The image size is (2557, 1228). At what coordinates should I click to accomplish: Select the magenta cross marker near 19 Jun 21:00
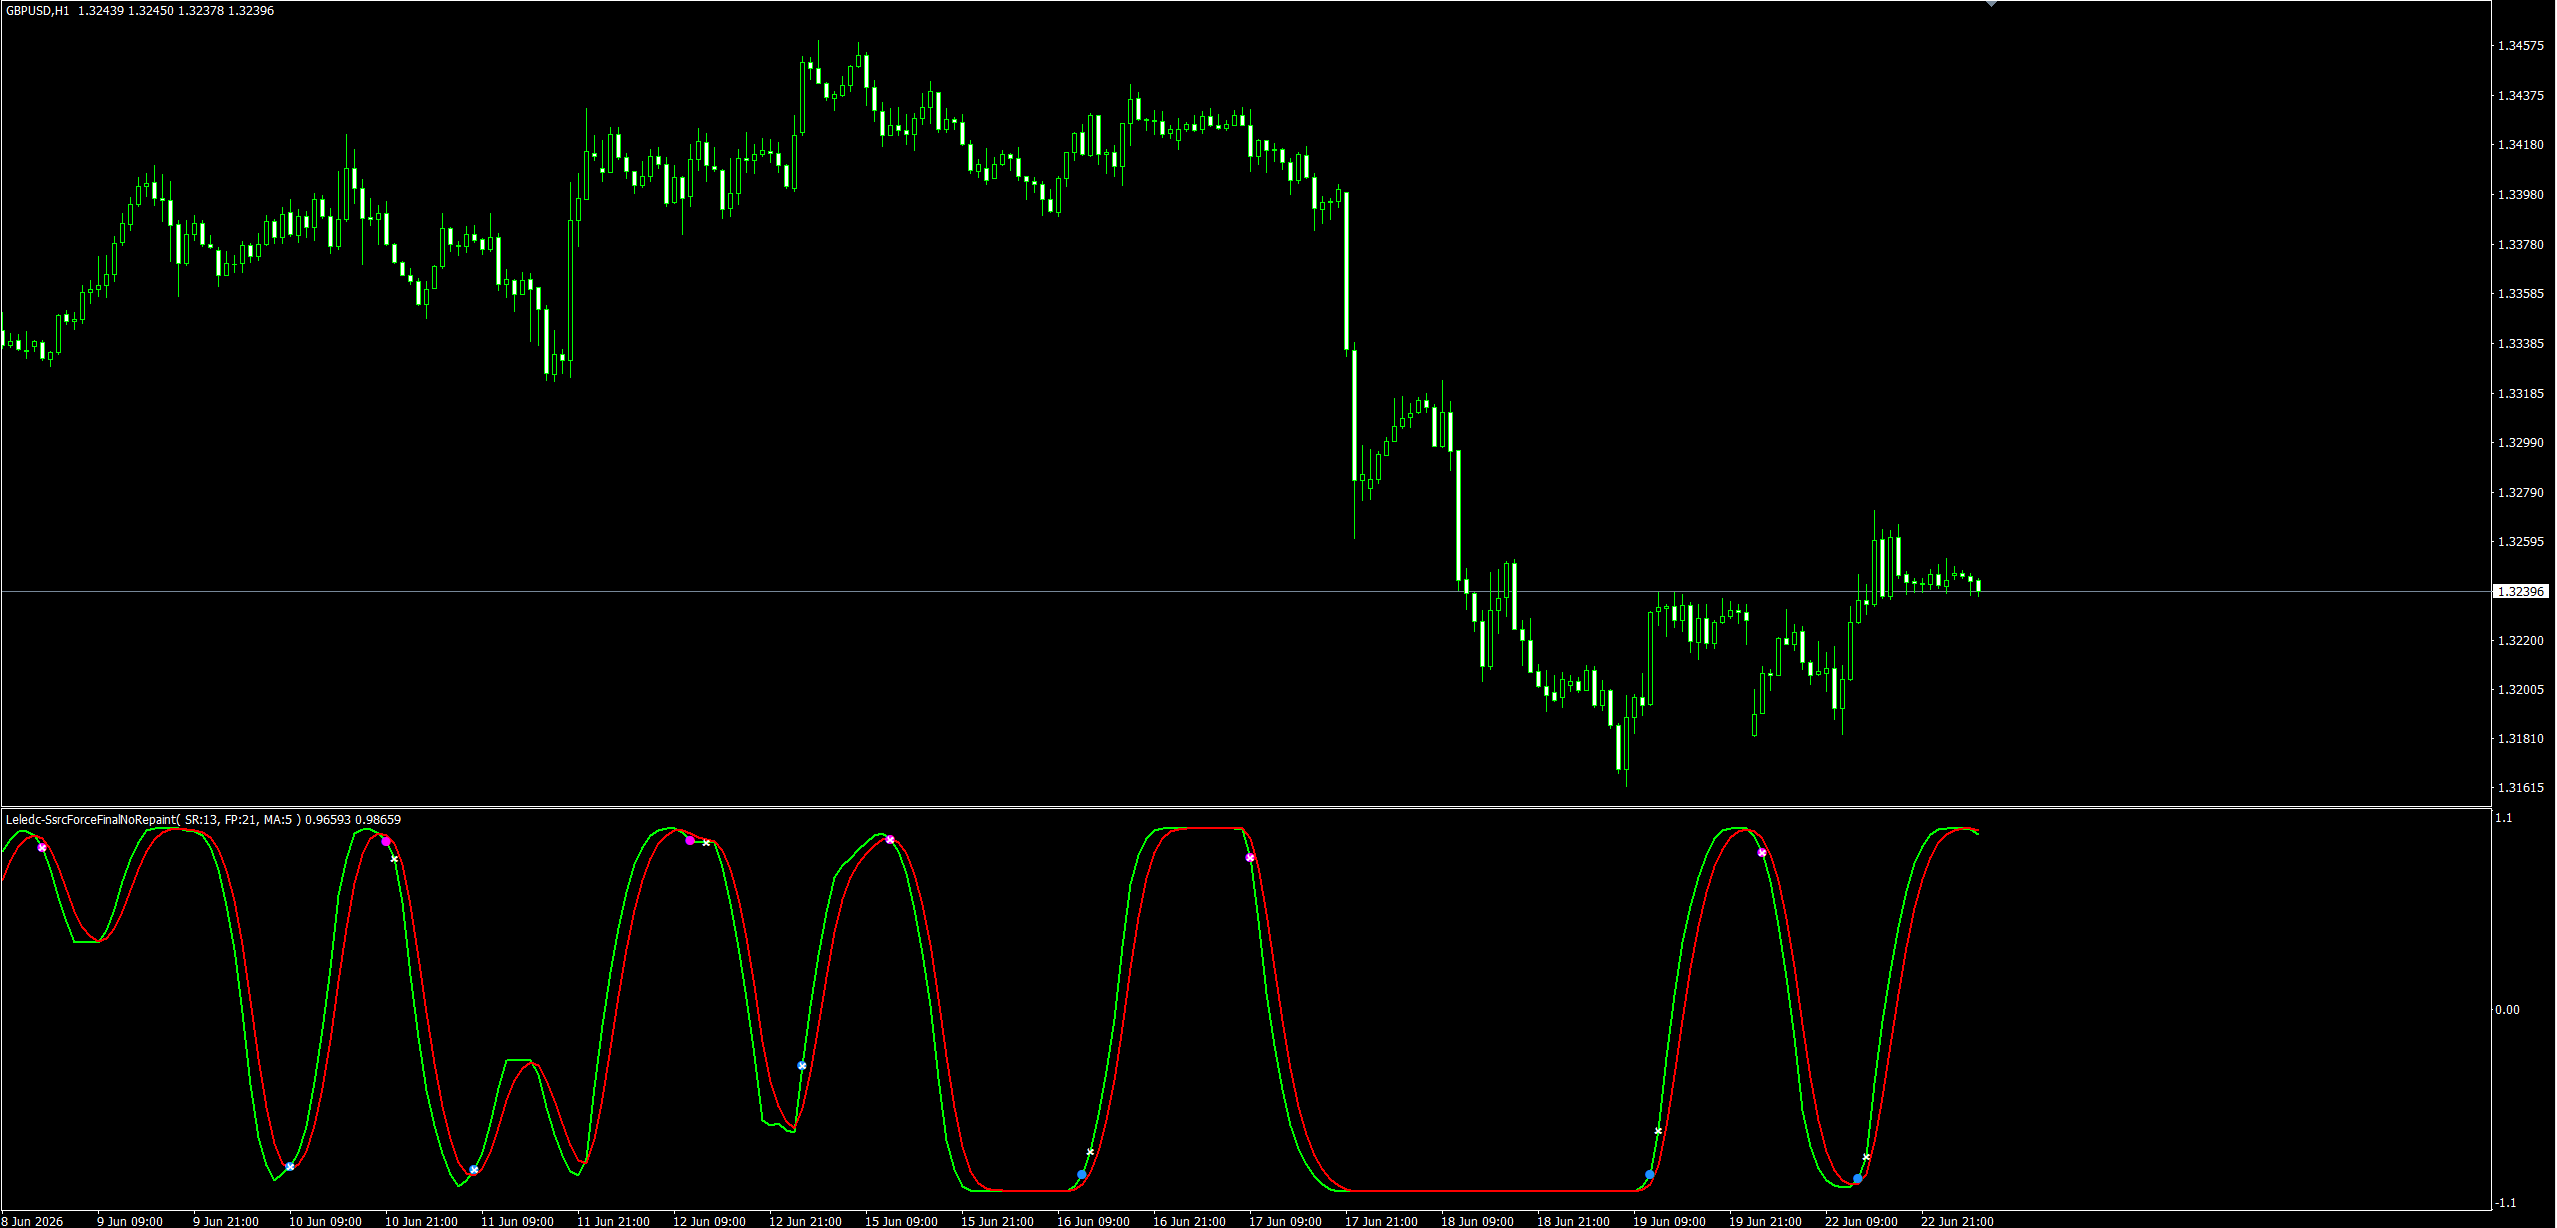(1762, 853)
